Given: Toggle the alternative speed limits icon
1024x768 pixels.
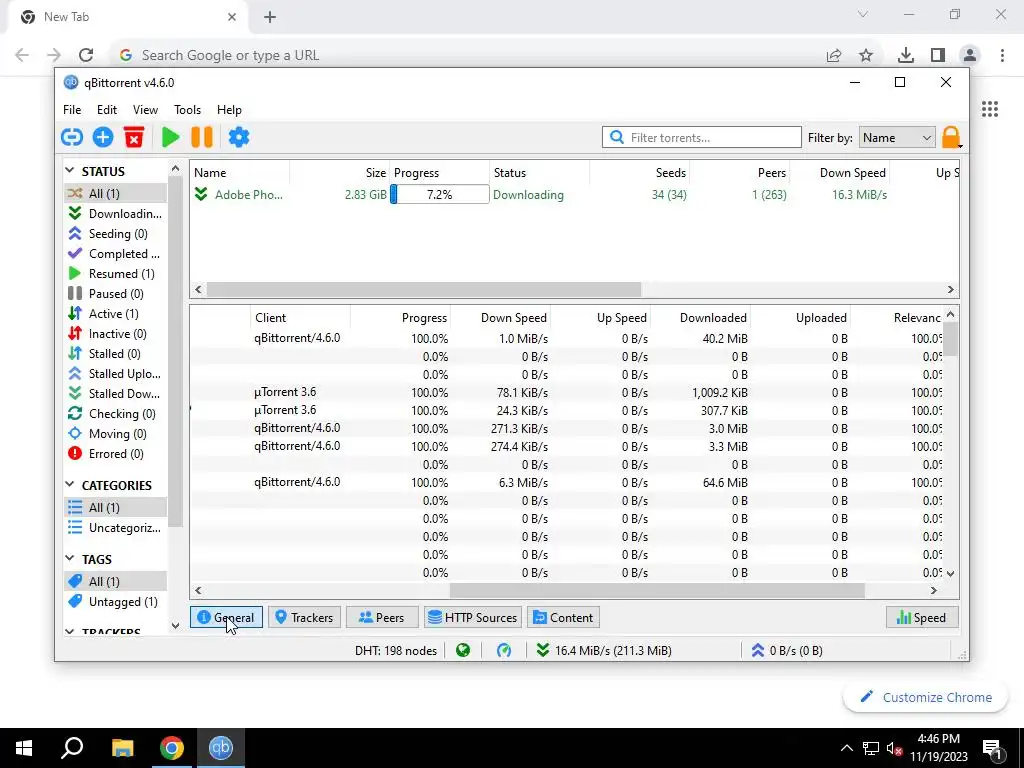Looking at the screenshot, I should point(504,650).
